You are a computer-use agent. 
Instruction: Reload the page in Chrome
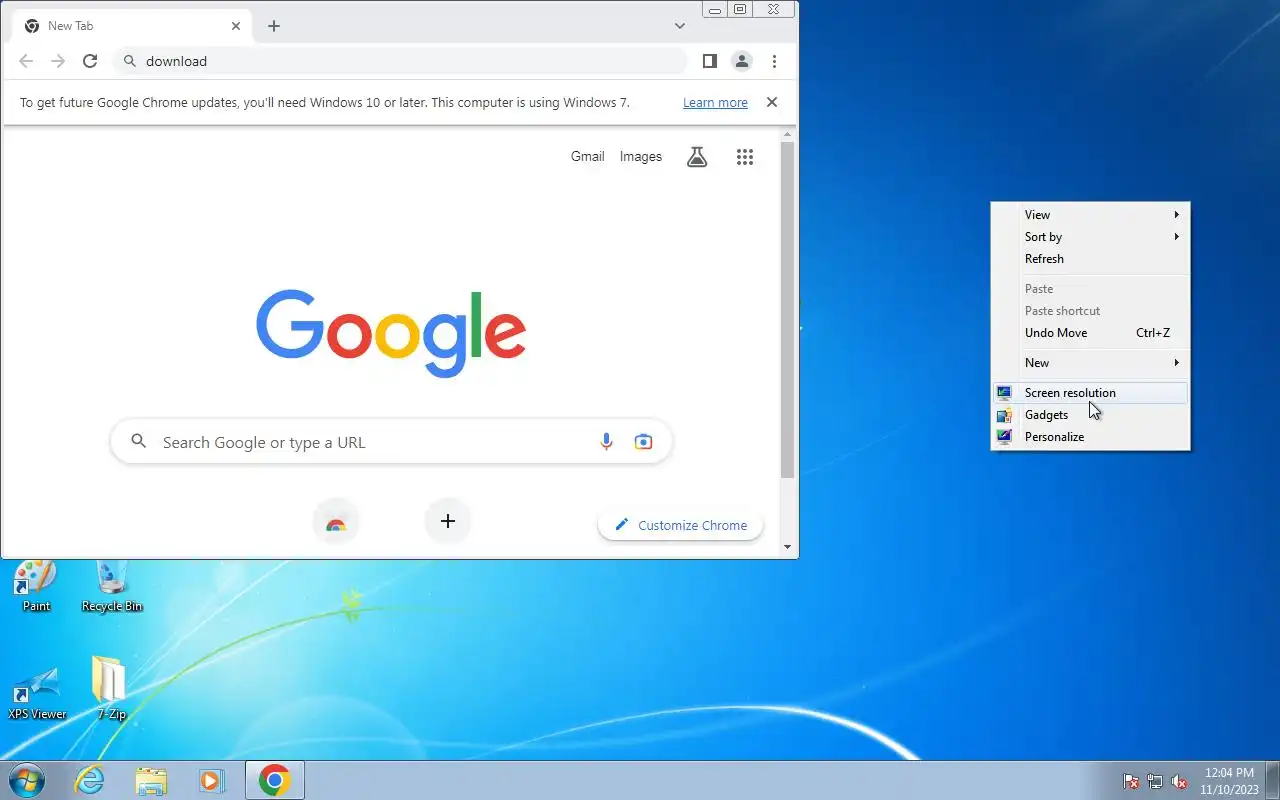tap(90, 61)
